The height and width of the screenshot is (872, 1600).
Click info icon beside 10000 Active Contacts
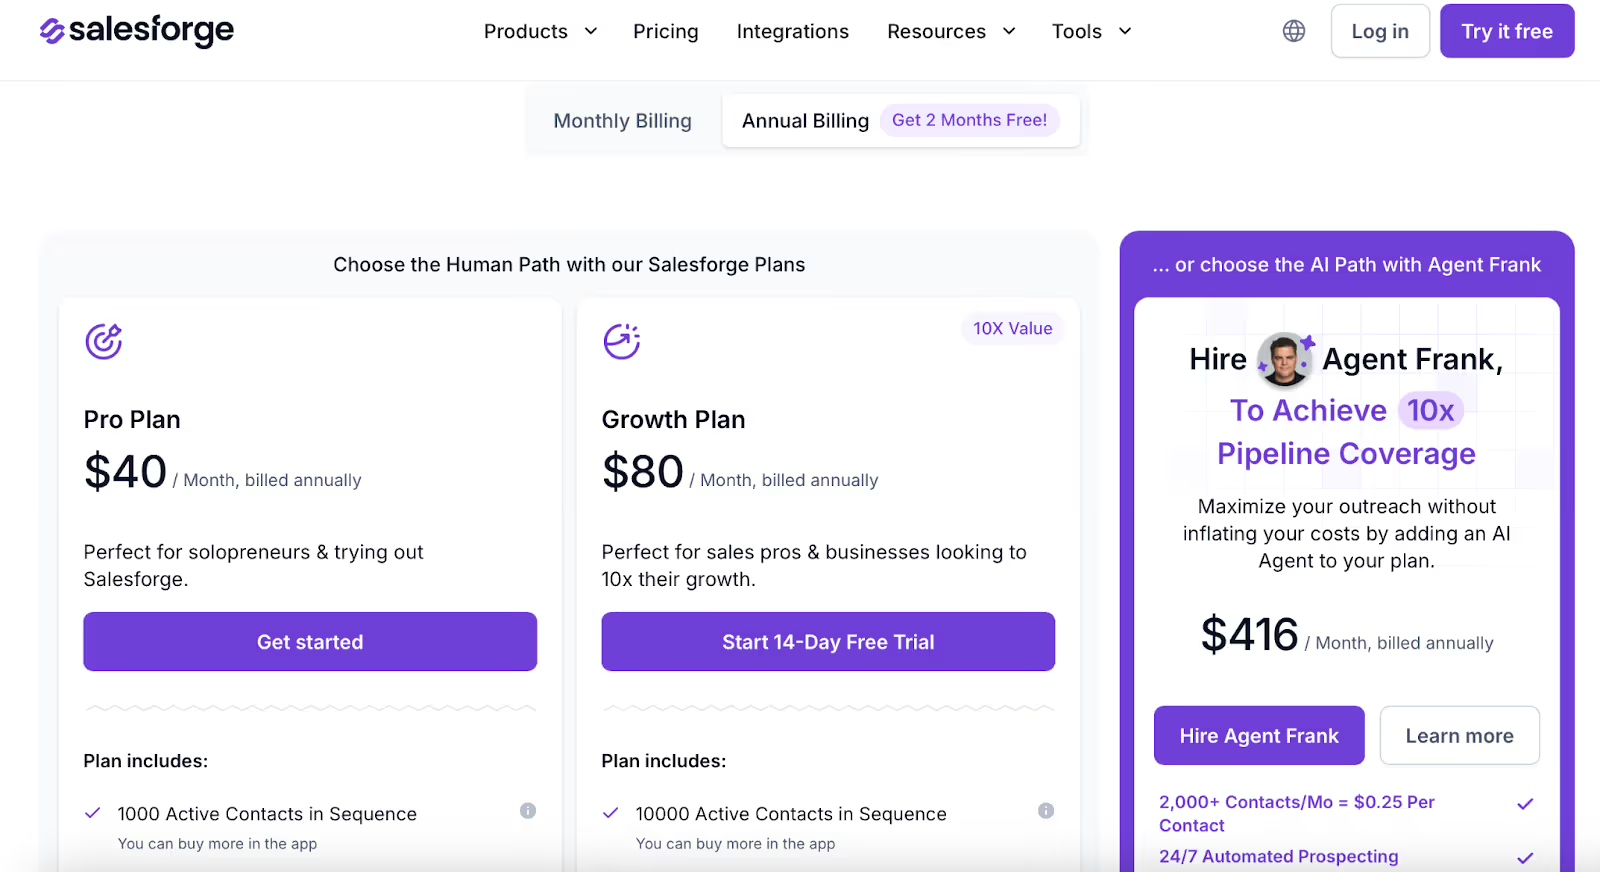1047,811
